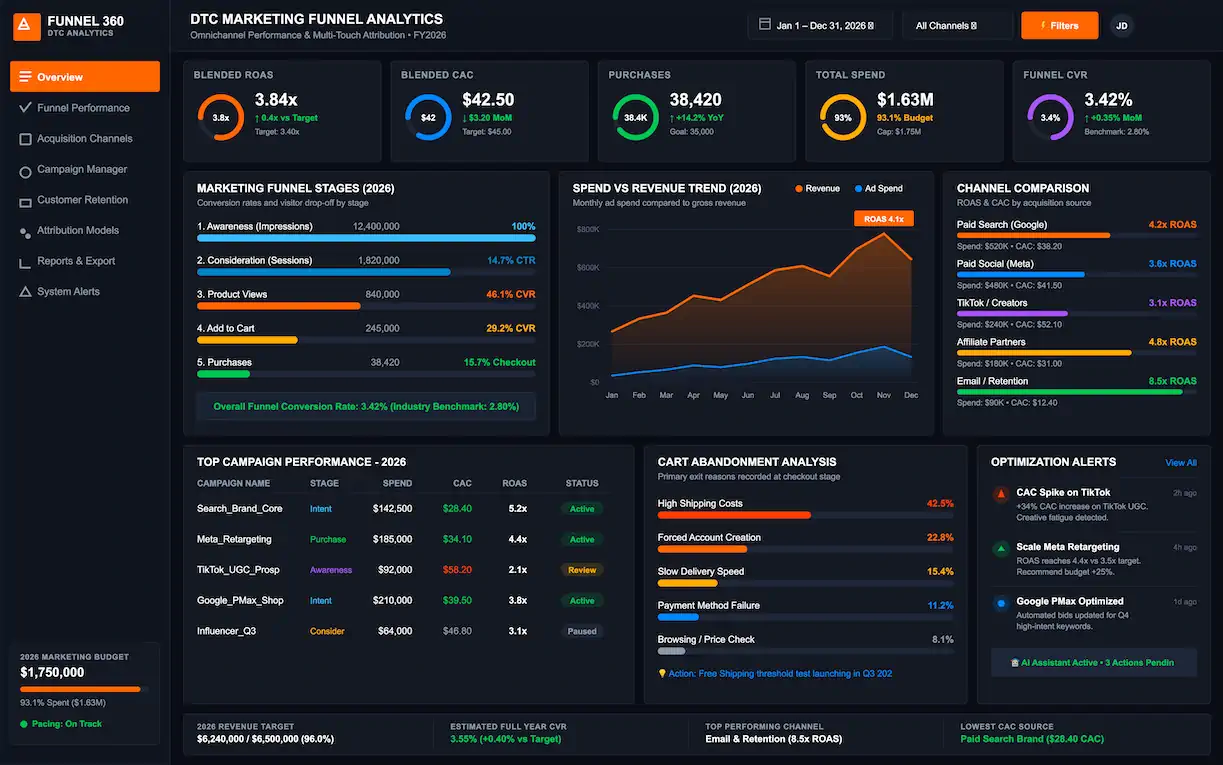Open Acquisition Channels page
The width and height of the screenshot is (1223, 765).
[85, 139]
